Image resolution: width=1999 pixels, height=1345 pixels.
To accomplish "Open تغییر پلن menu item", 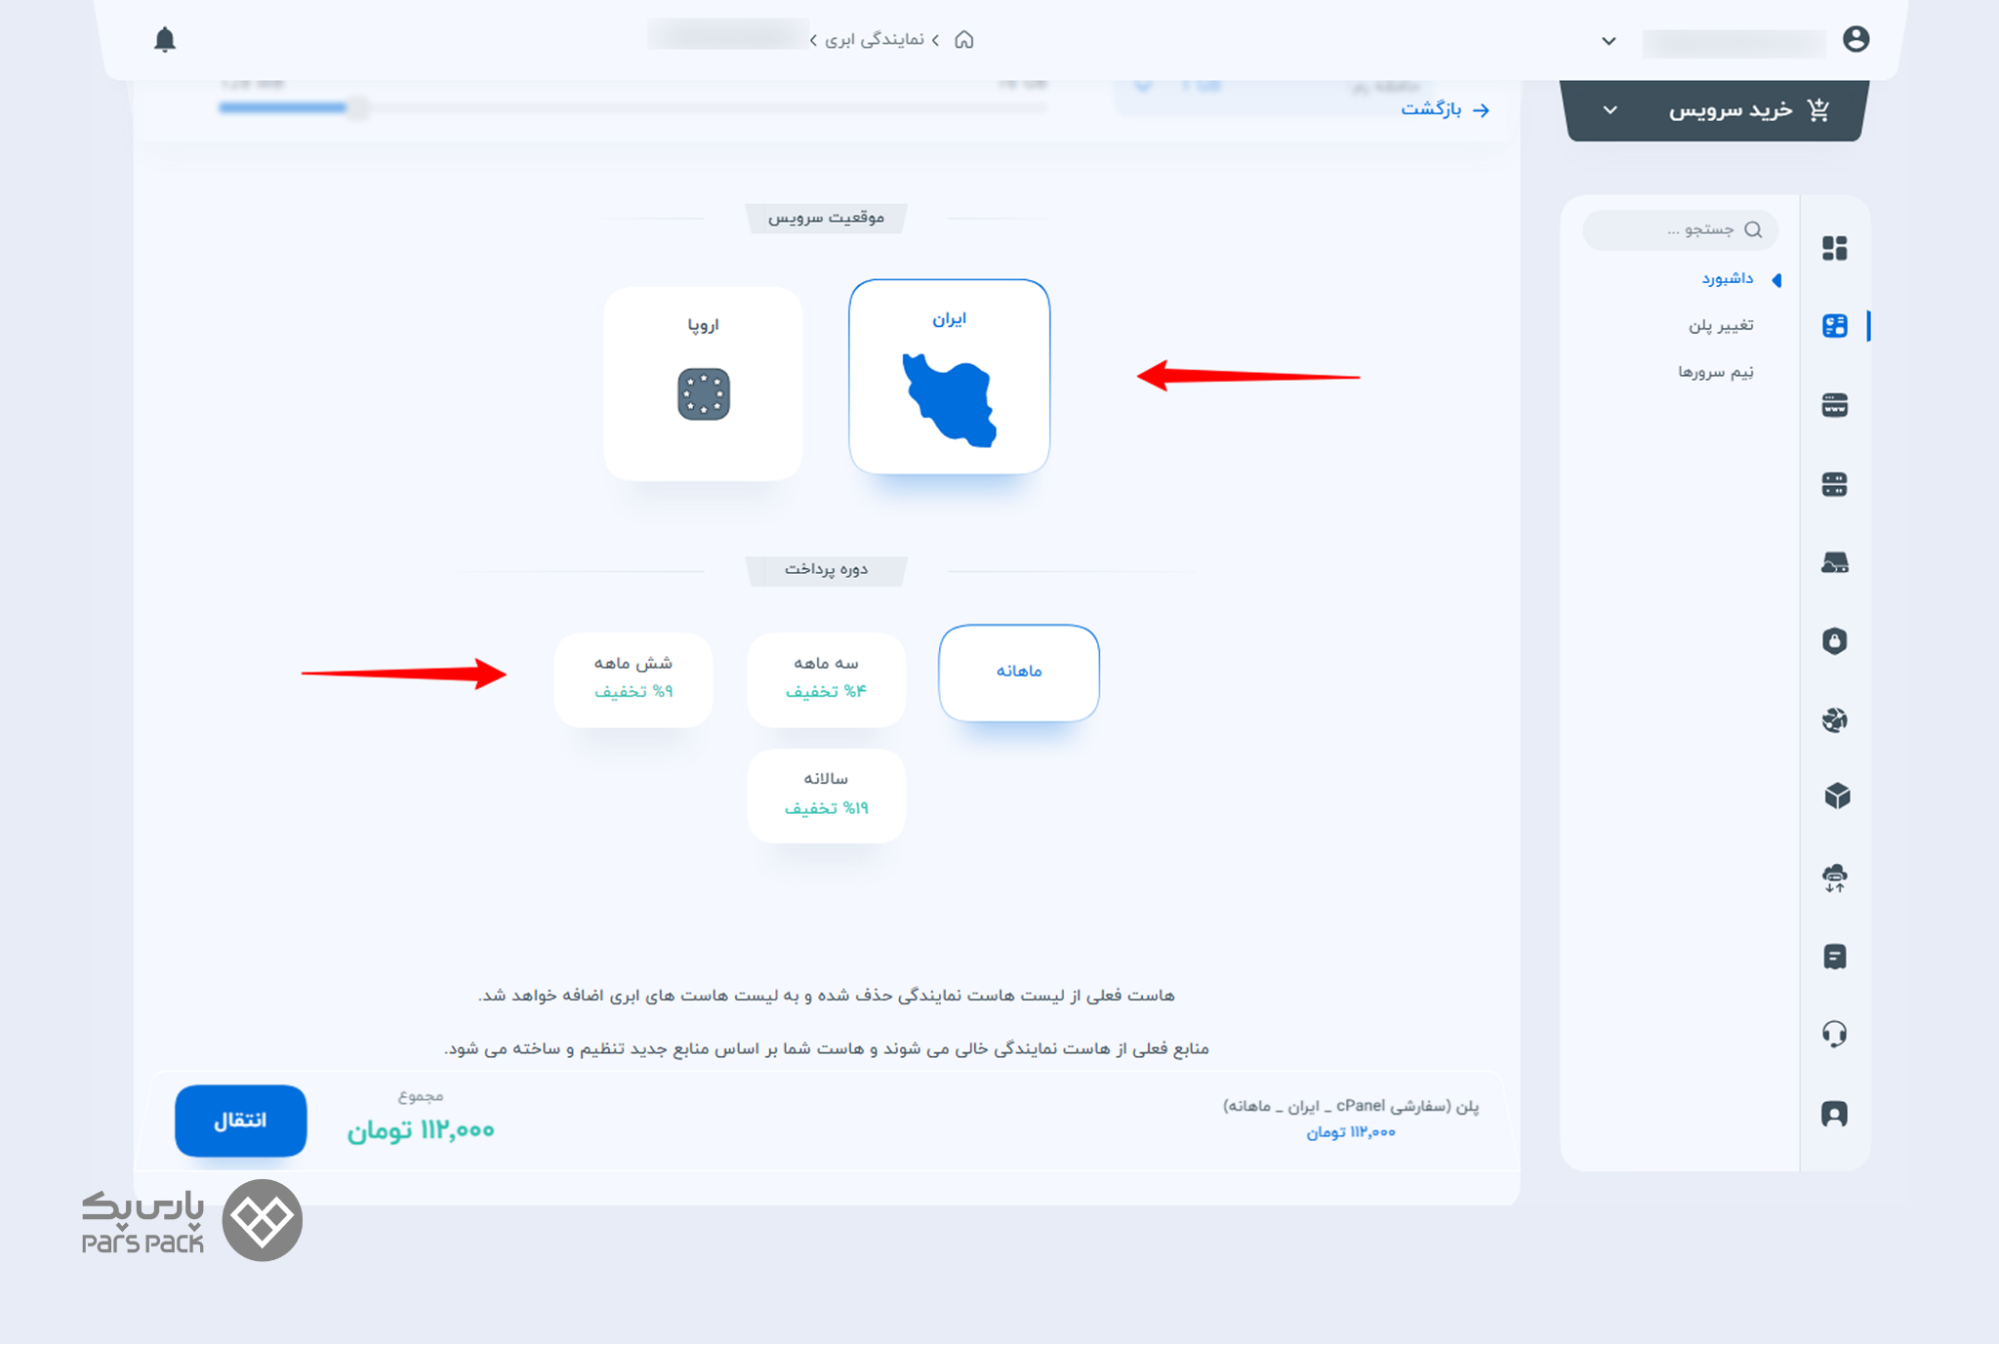I will pyautogui.click(x=1720, y=325).
